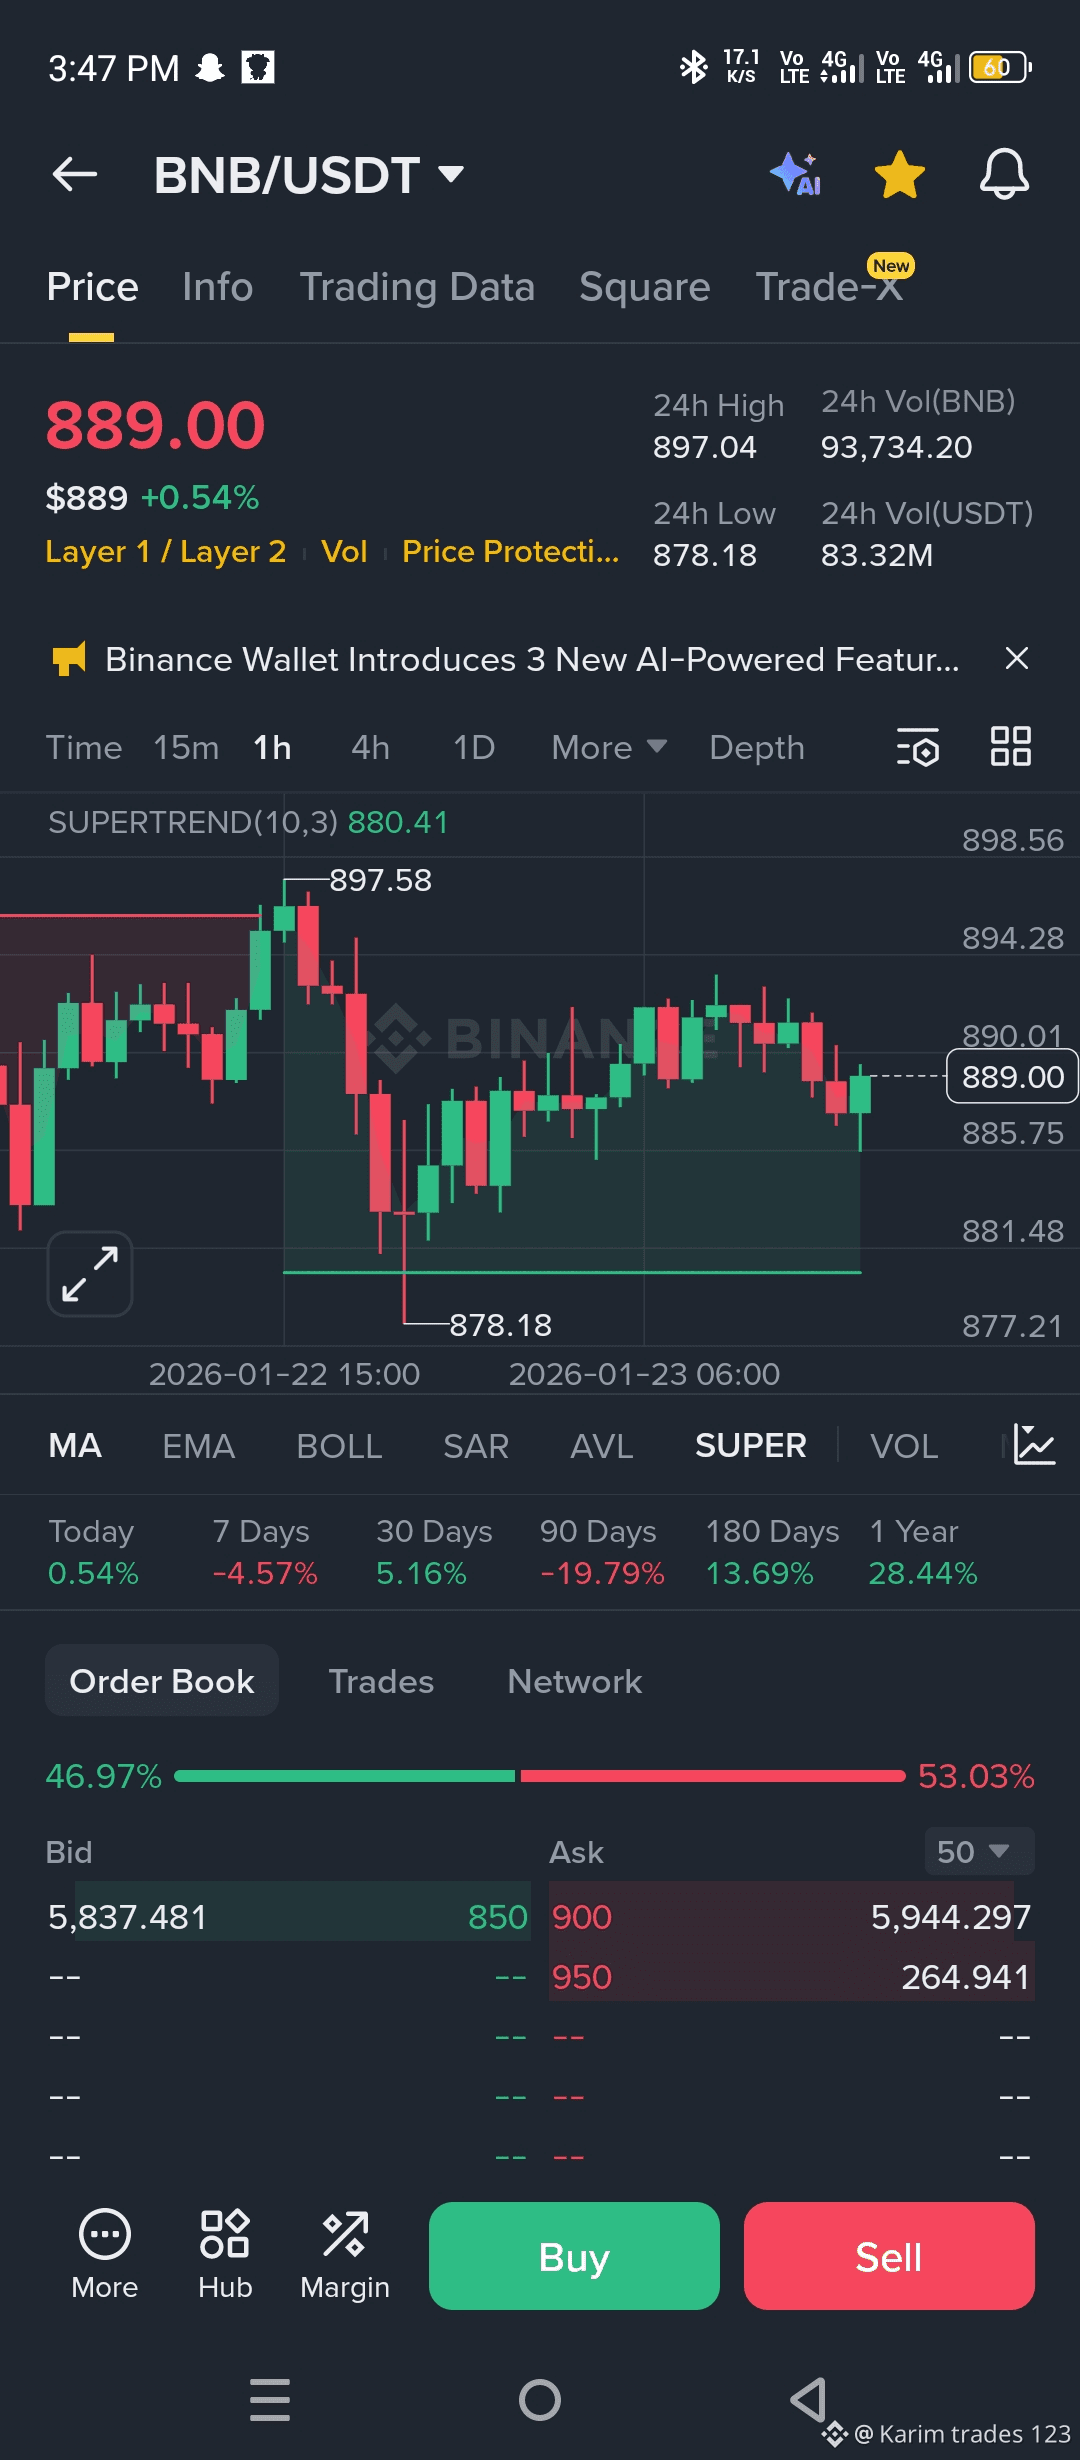Tap the 24h Vol(USDT) 83.32M value
Image resolution: width=1080 pixels, height=2460 pixels.
tap(877, 555)
